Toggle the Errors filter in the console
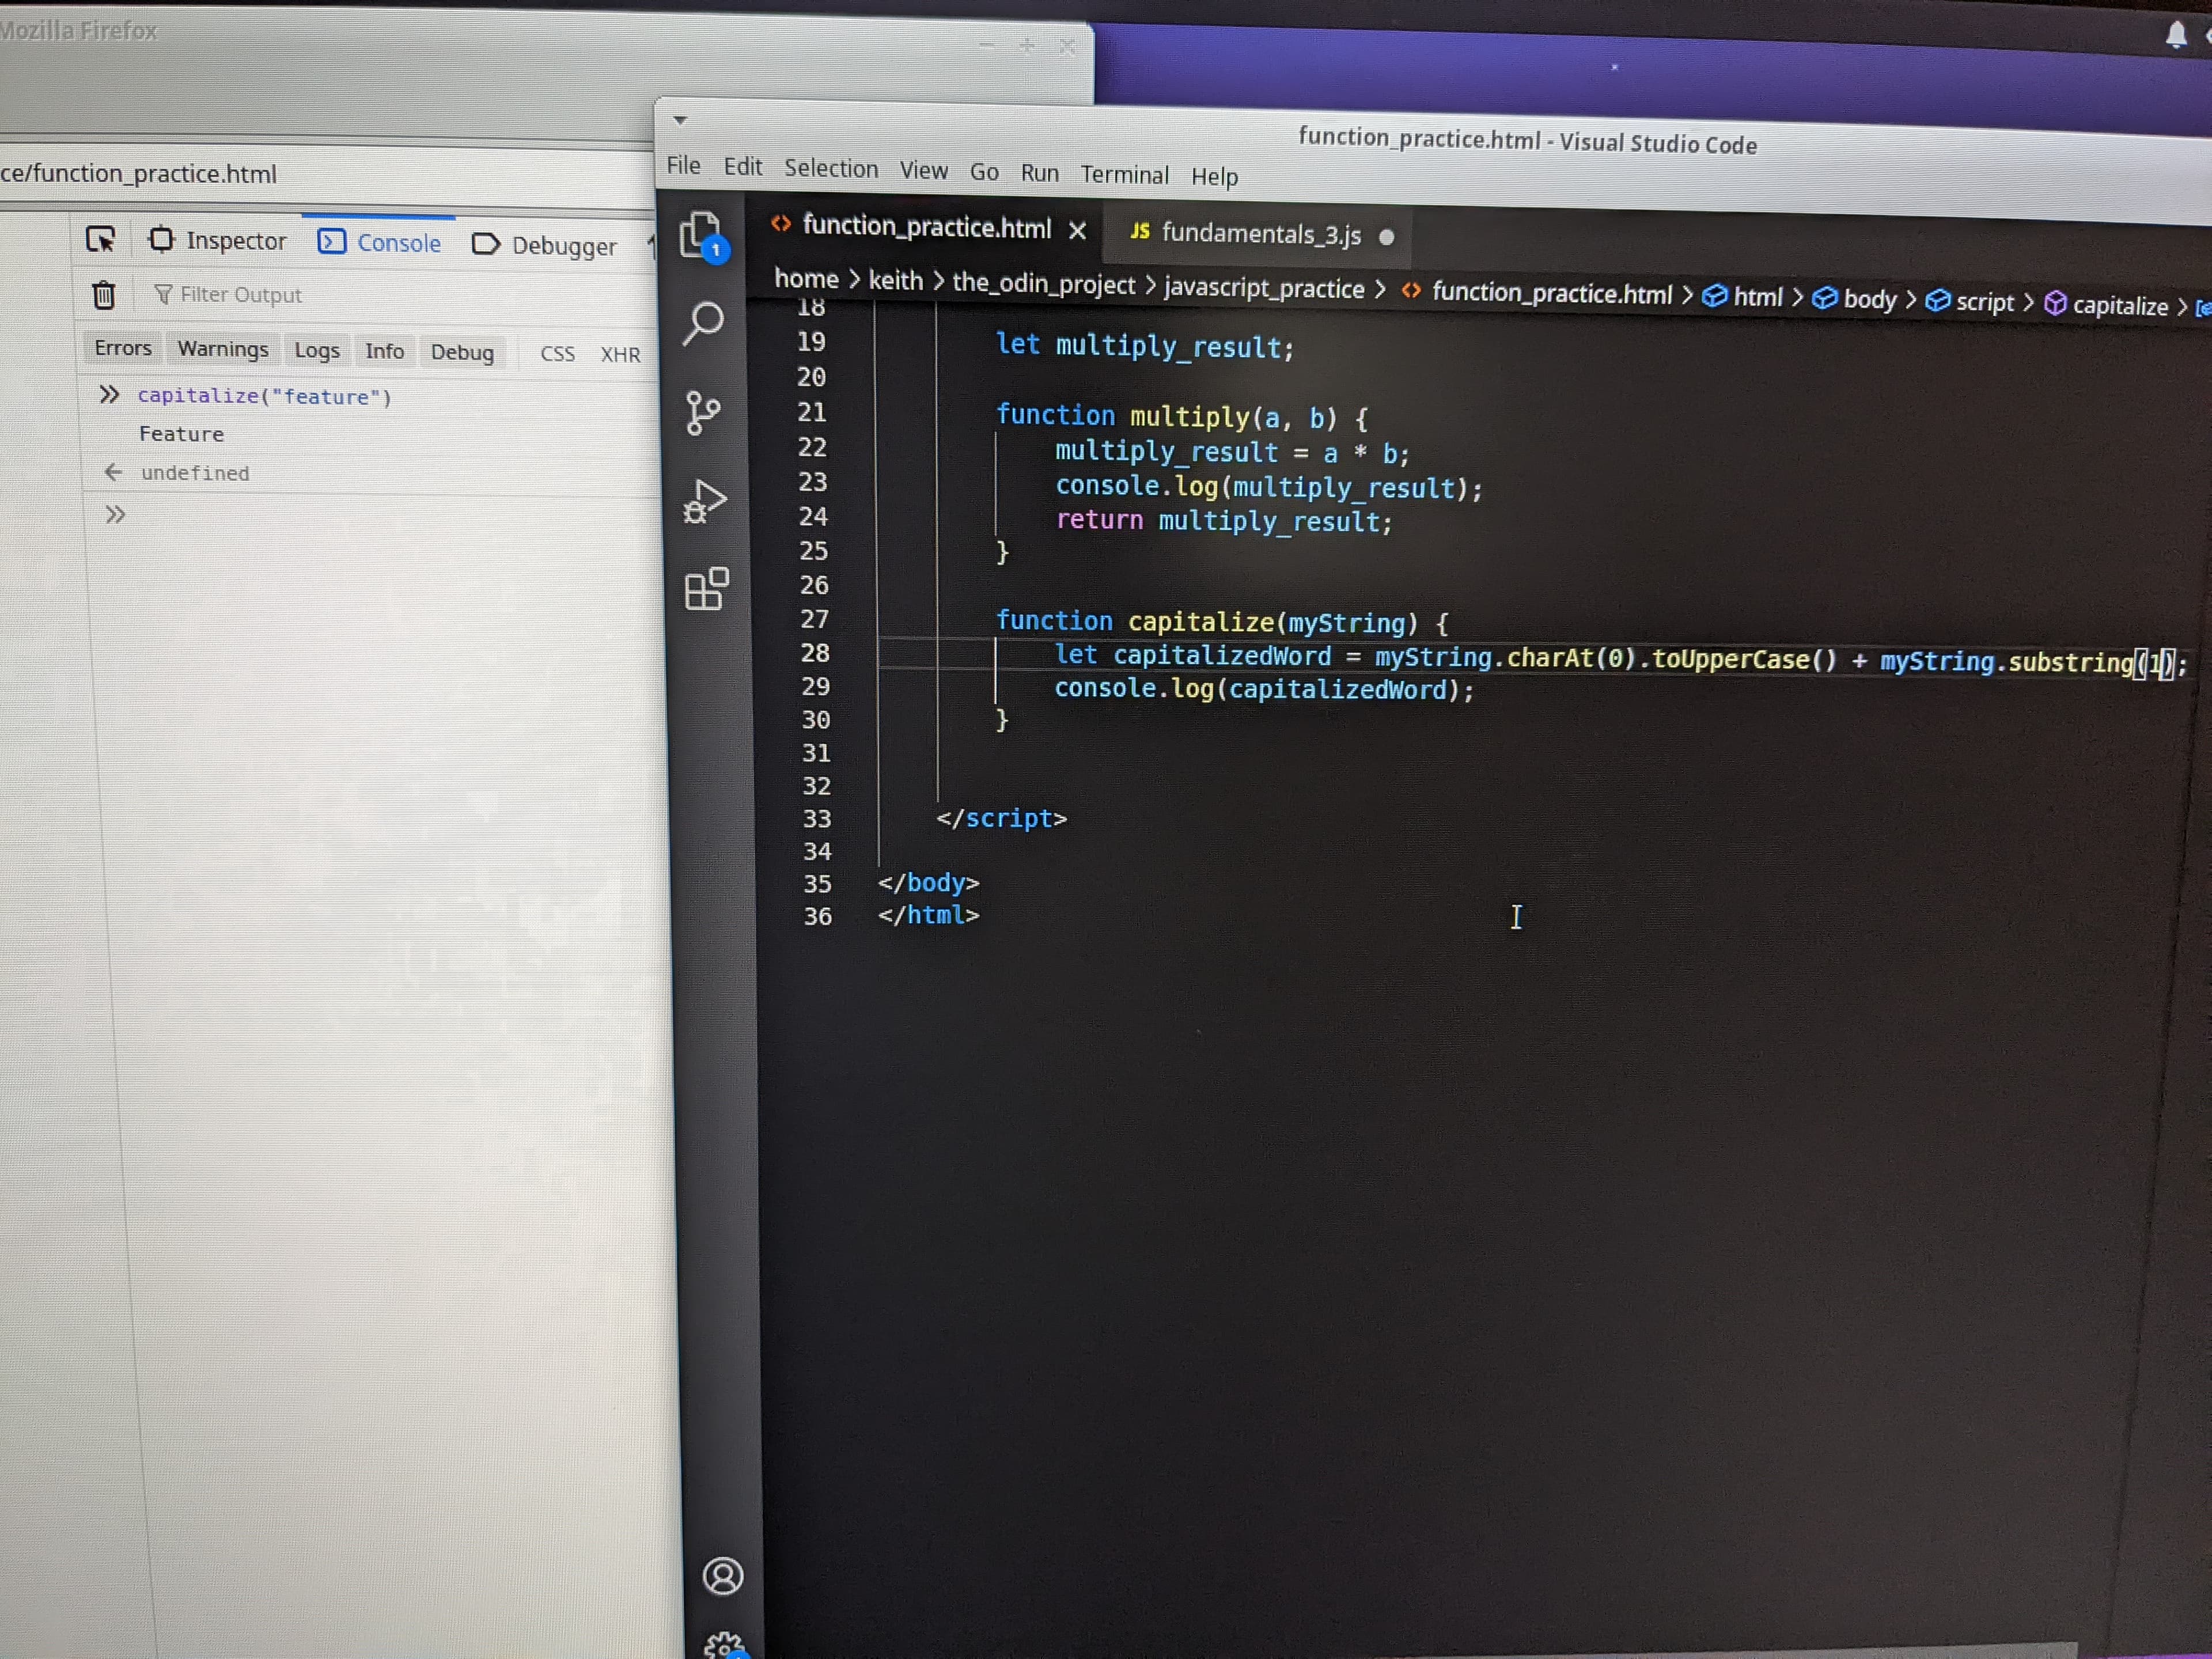Image resolution: width=2212 pixels, height=1659 pixels. pos(123,348)
